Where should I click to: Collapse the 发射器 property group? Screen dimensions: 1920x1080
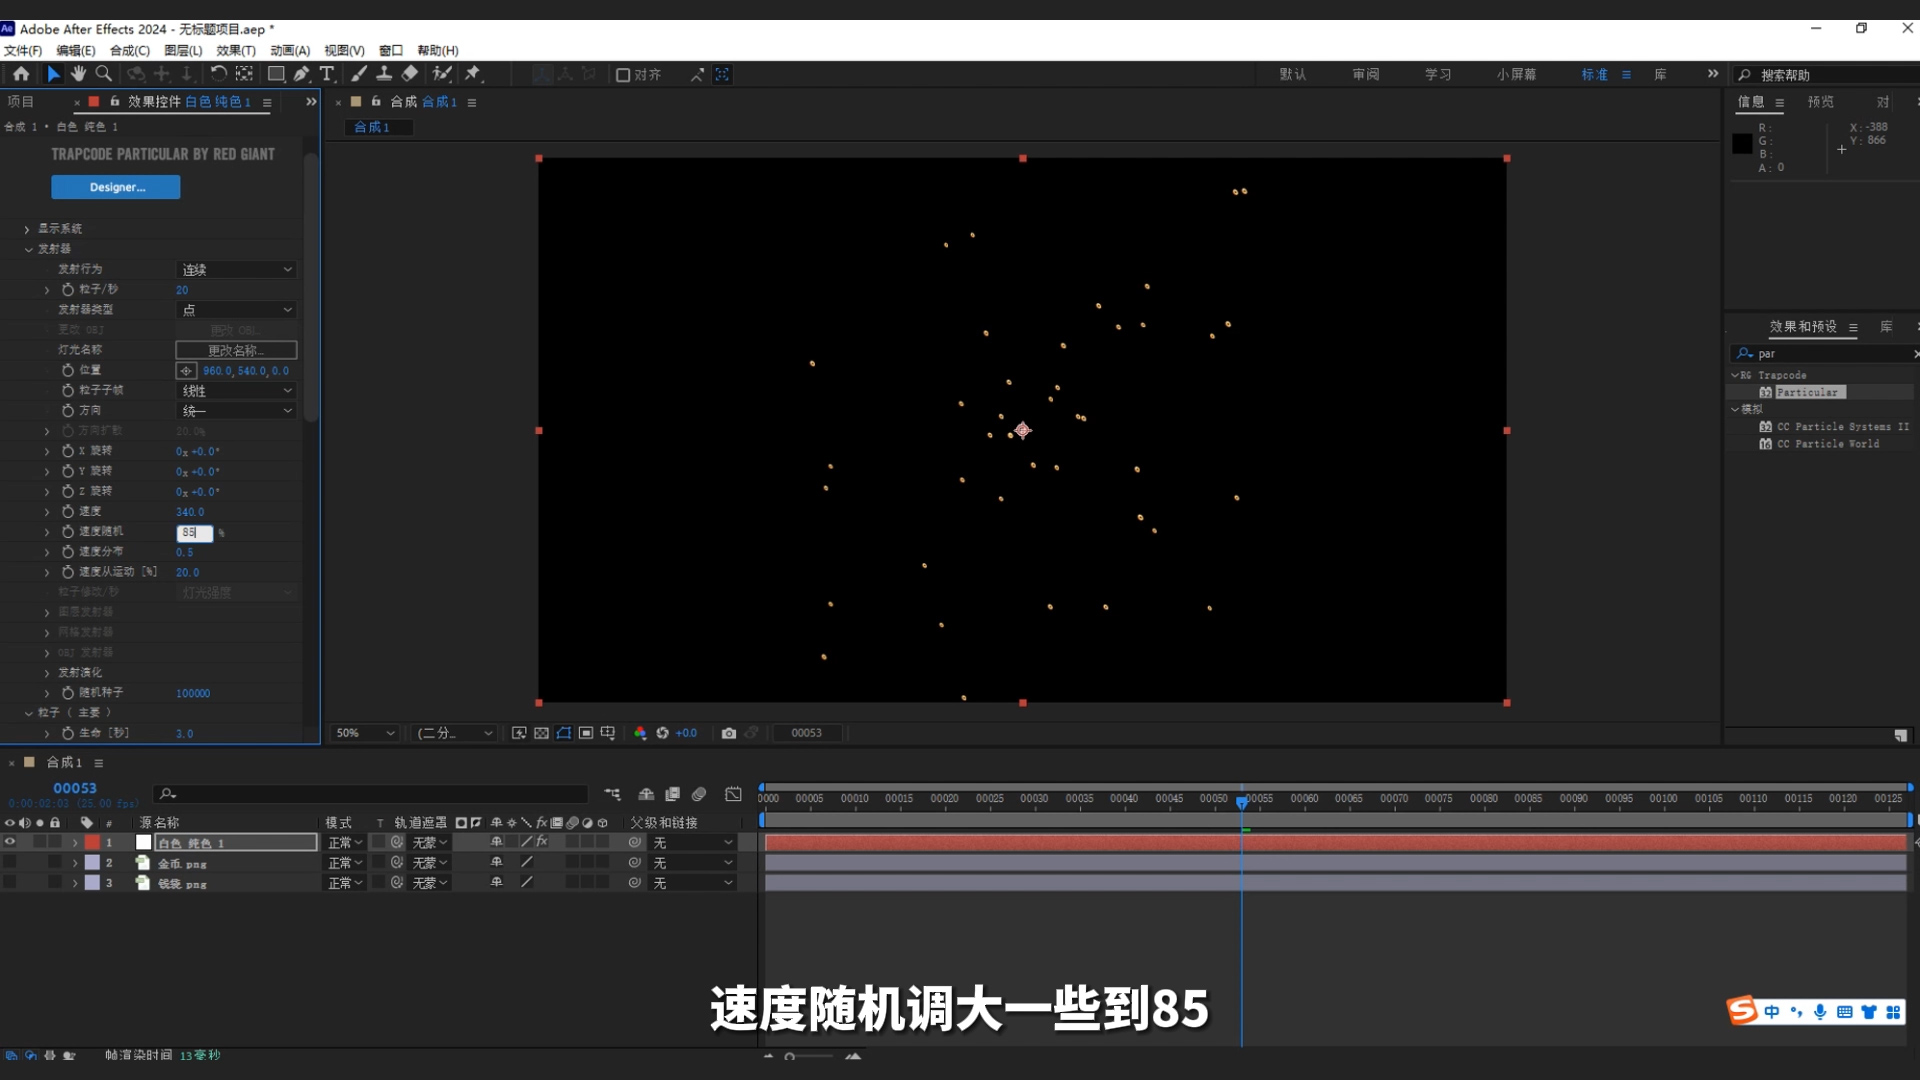(x=29, y=248)
